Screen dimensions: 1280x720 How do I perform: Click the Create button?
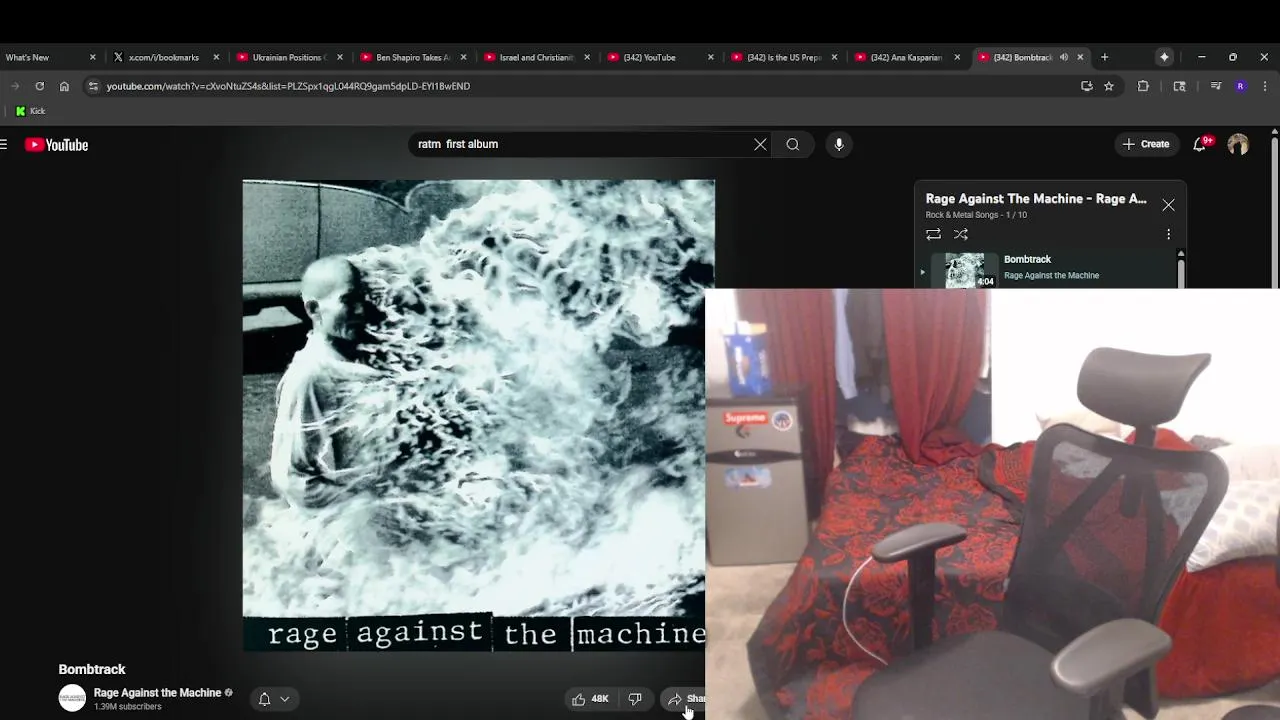click(1146, 144)
